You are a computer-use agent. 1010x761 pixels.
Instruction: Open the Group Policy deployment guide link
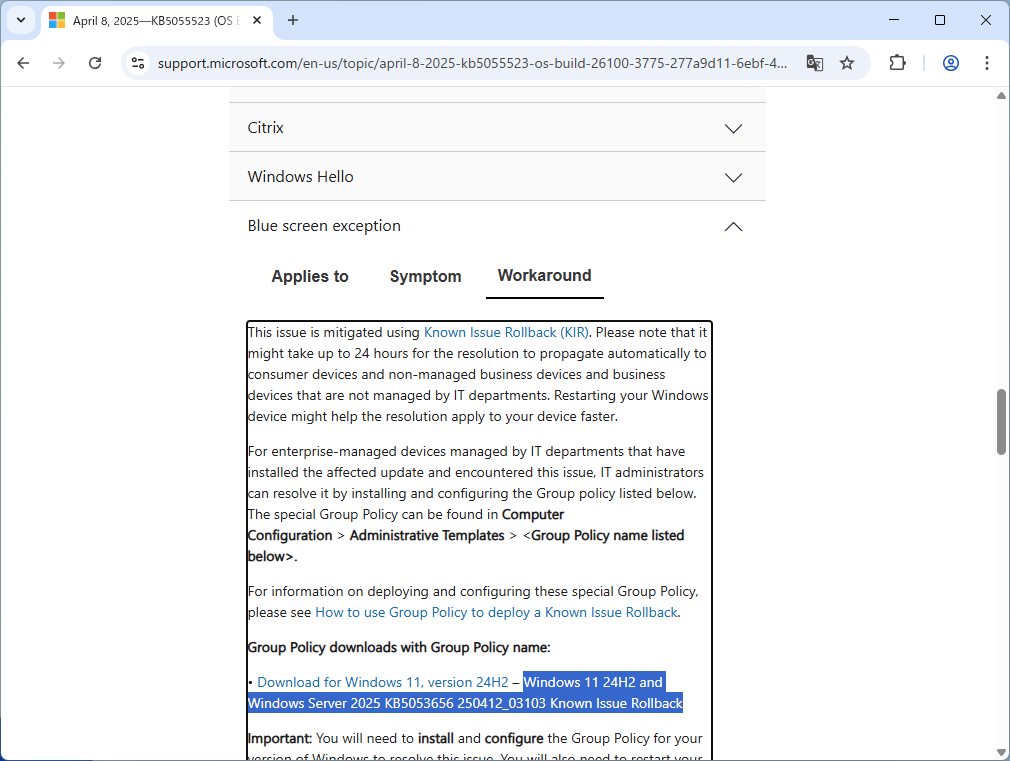pos(496,612)
